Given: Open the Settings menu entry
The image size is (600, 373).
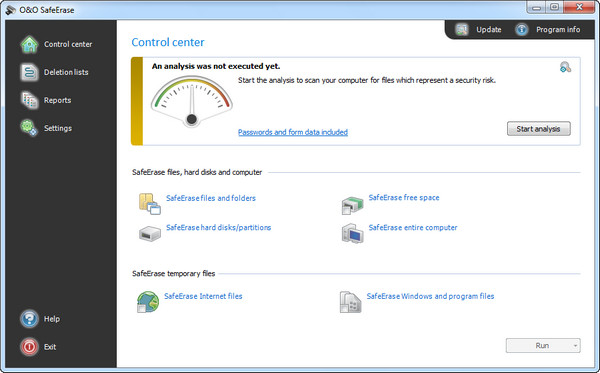Looking at the screenshot, I should (x=58, y=128).
